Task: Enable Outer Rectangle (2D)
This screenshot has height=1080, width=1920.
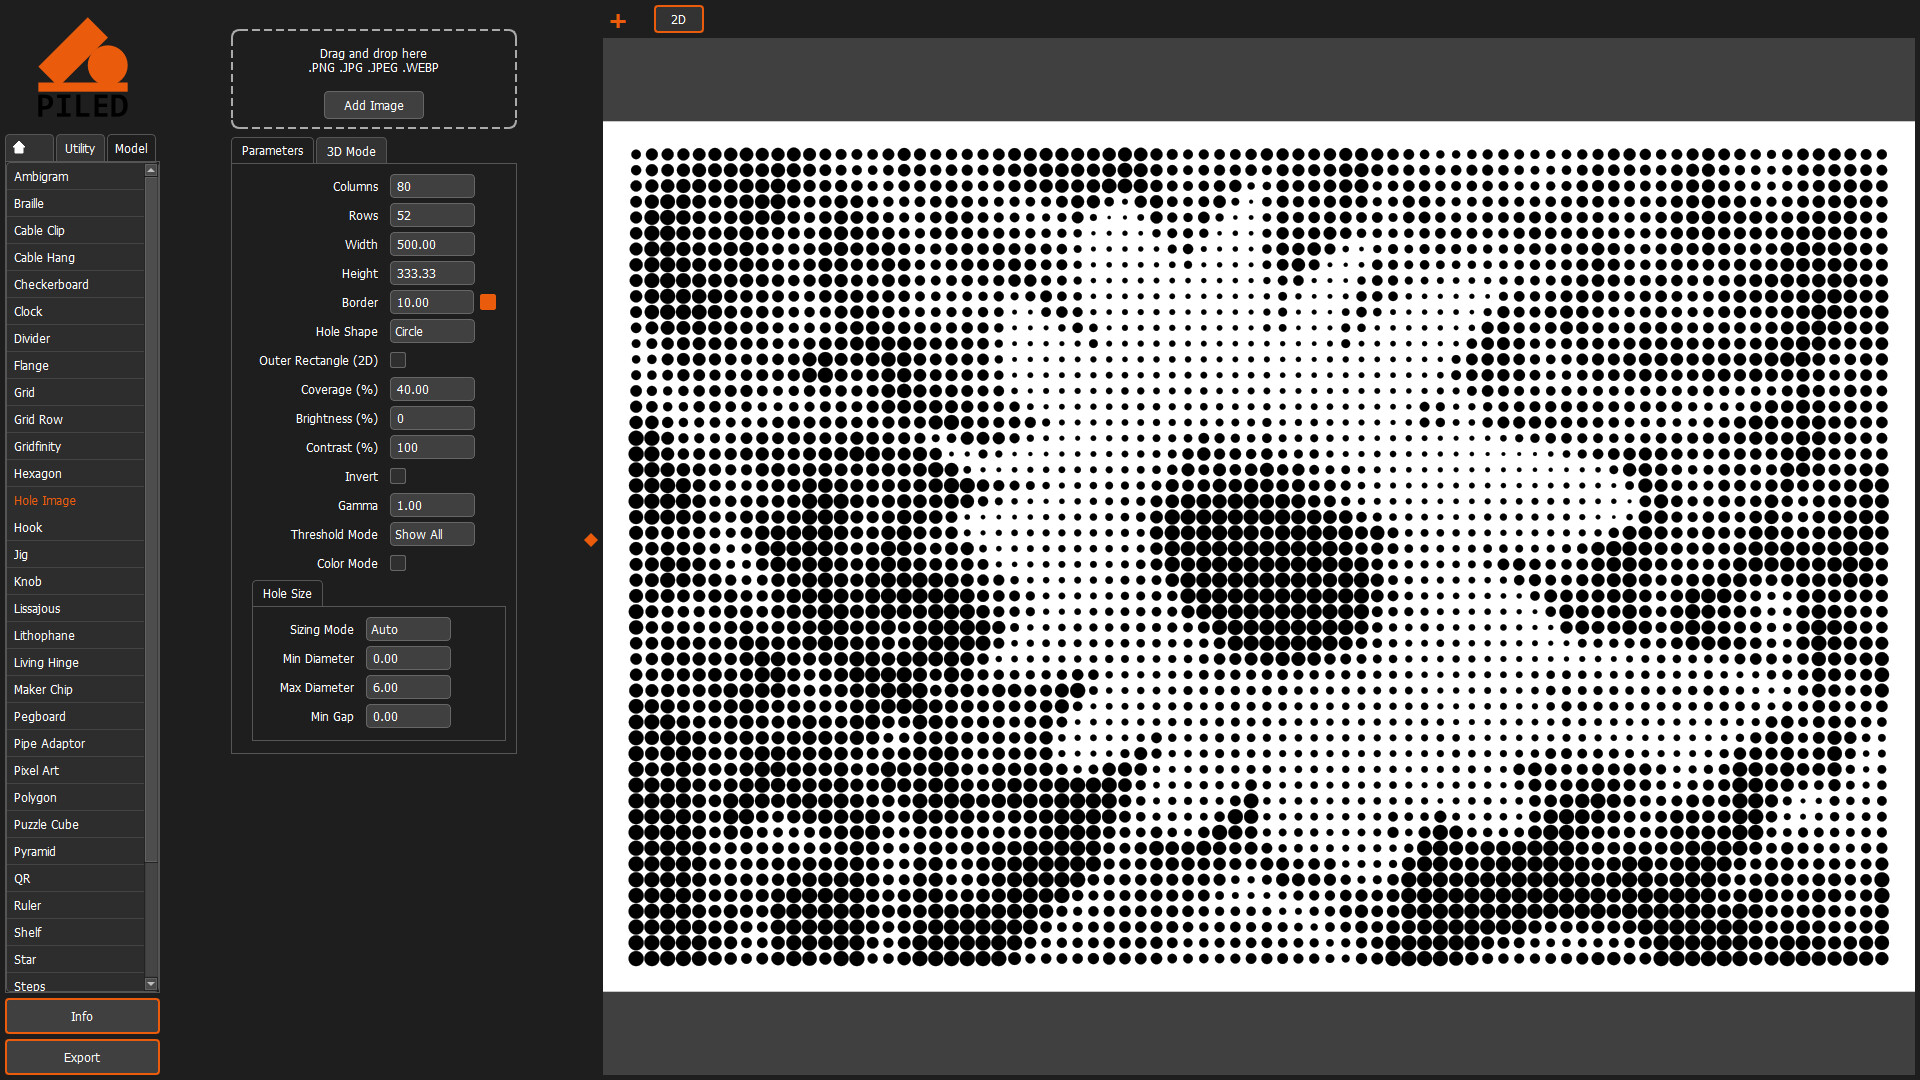Action: 397,360
